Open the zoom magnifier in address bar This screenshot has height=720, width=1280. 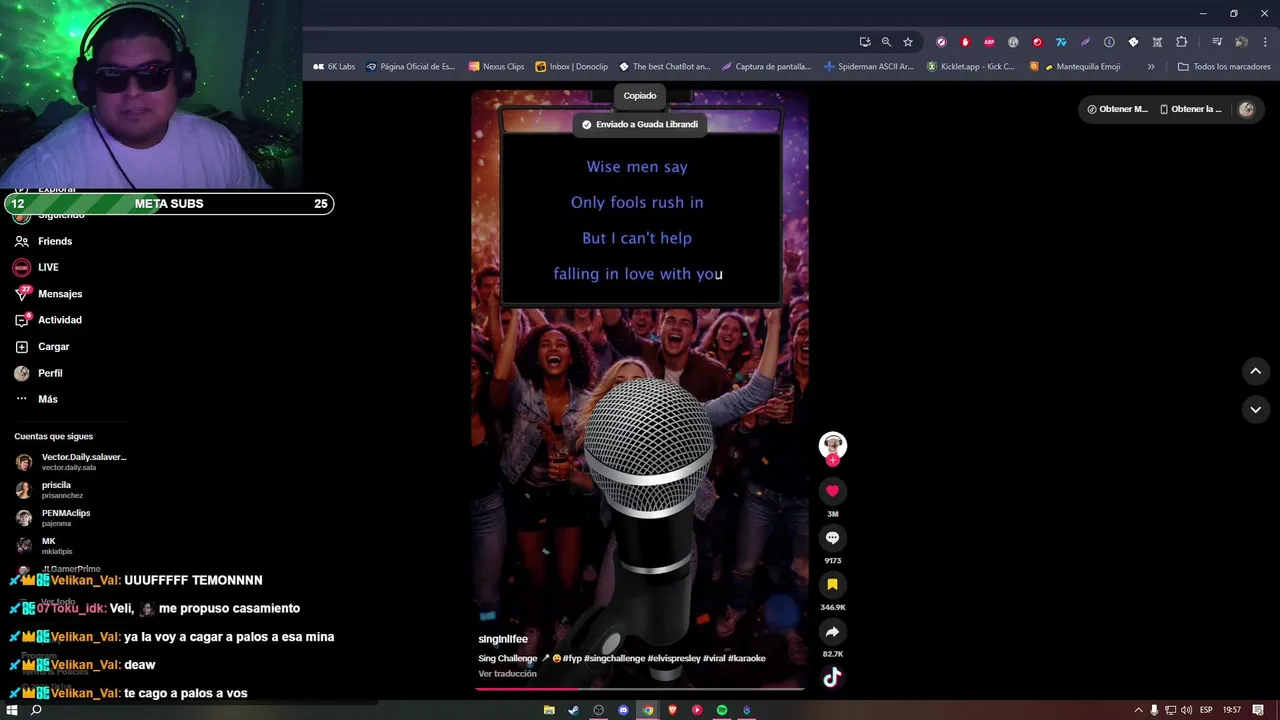886,42
